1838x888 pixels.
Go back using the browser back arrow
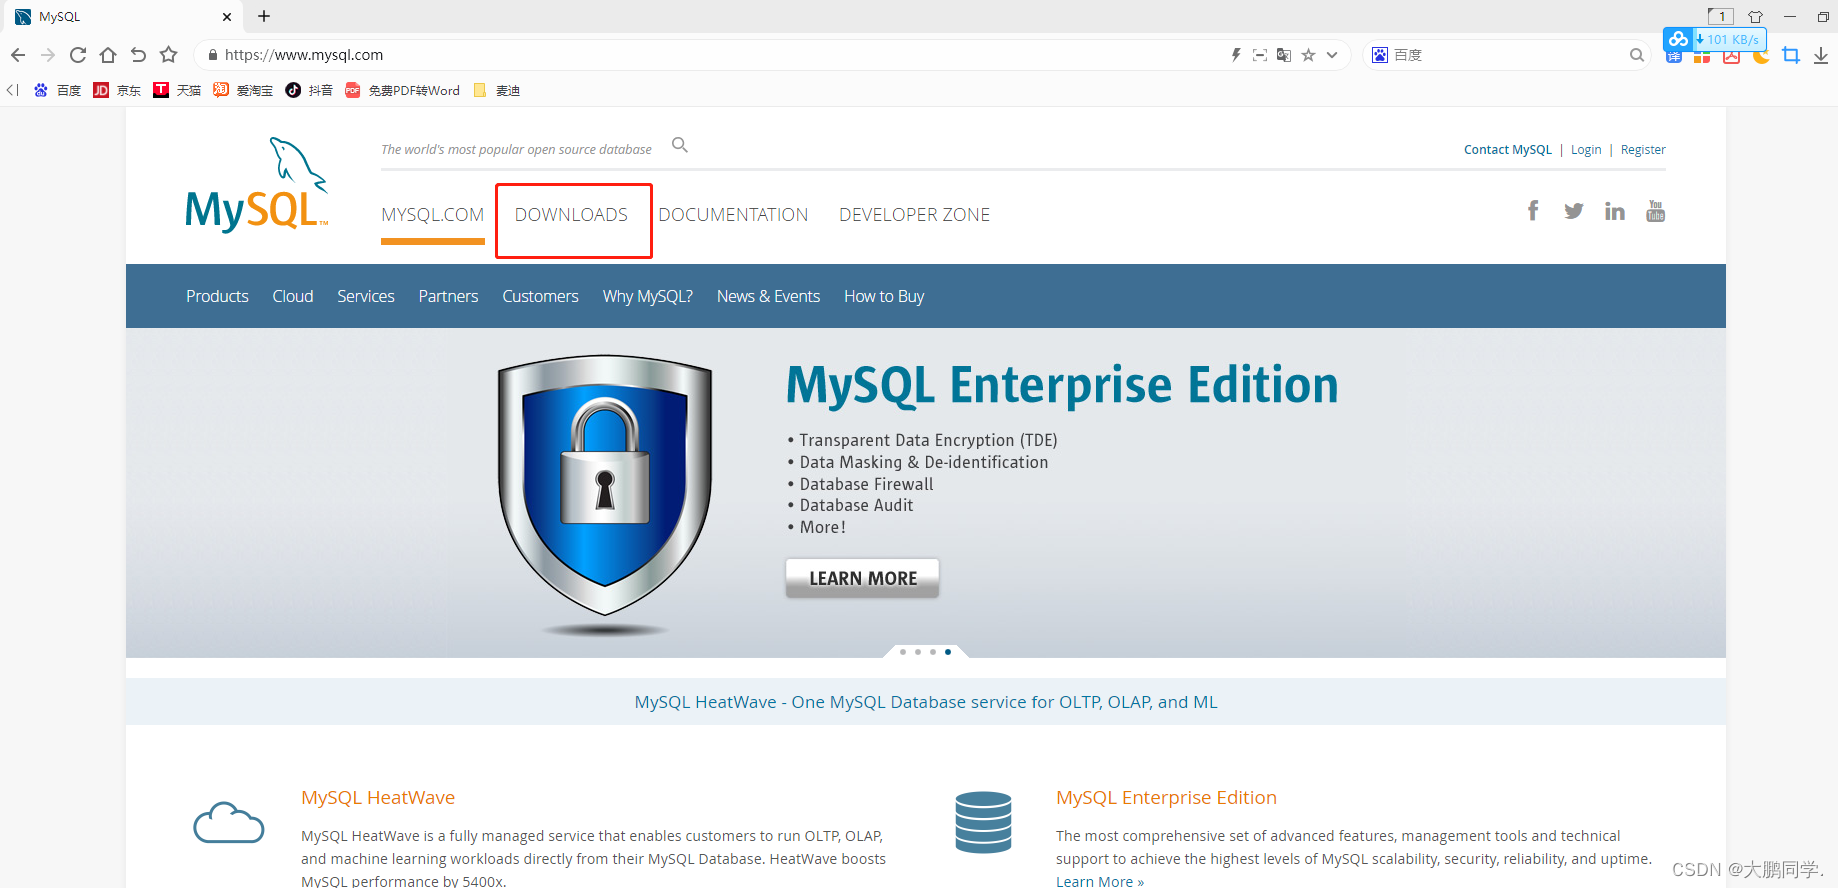(18, 55)
